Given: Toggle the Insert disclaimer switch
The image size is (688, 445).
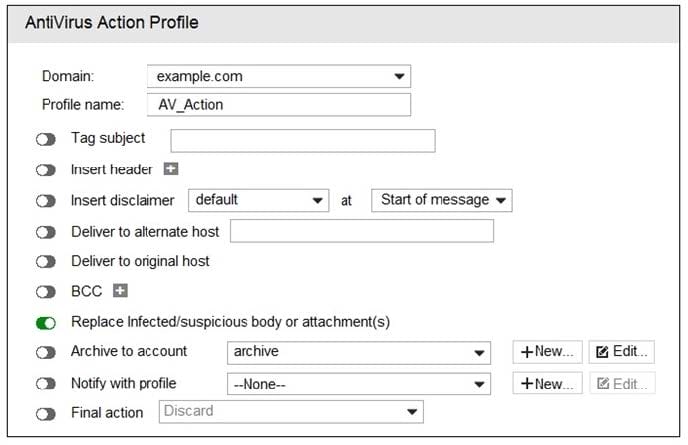Looking at the screenshot, I should pos(46,201).
